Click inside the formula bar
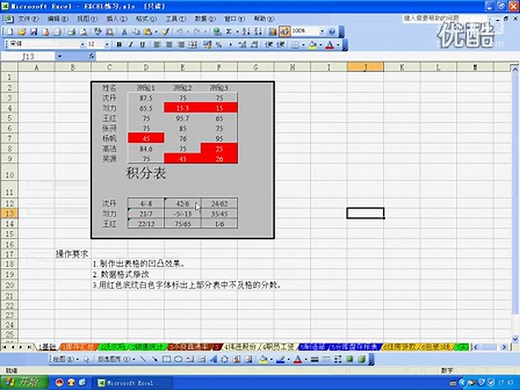520x390 pixels. point(307,56)
